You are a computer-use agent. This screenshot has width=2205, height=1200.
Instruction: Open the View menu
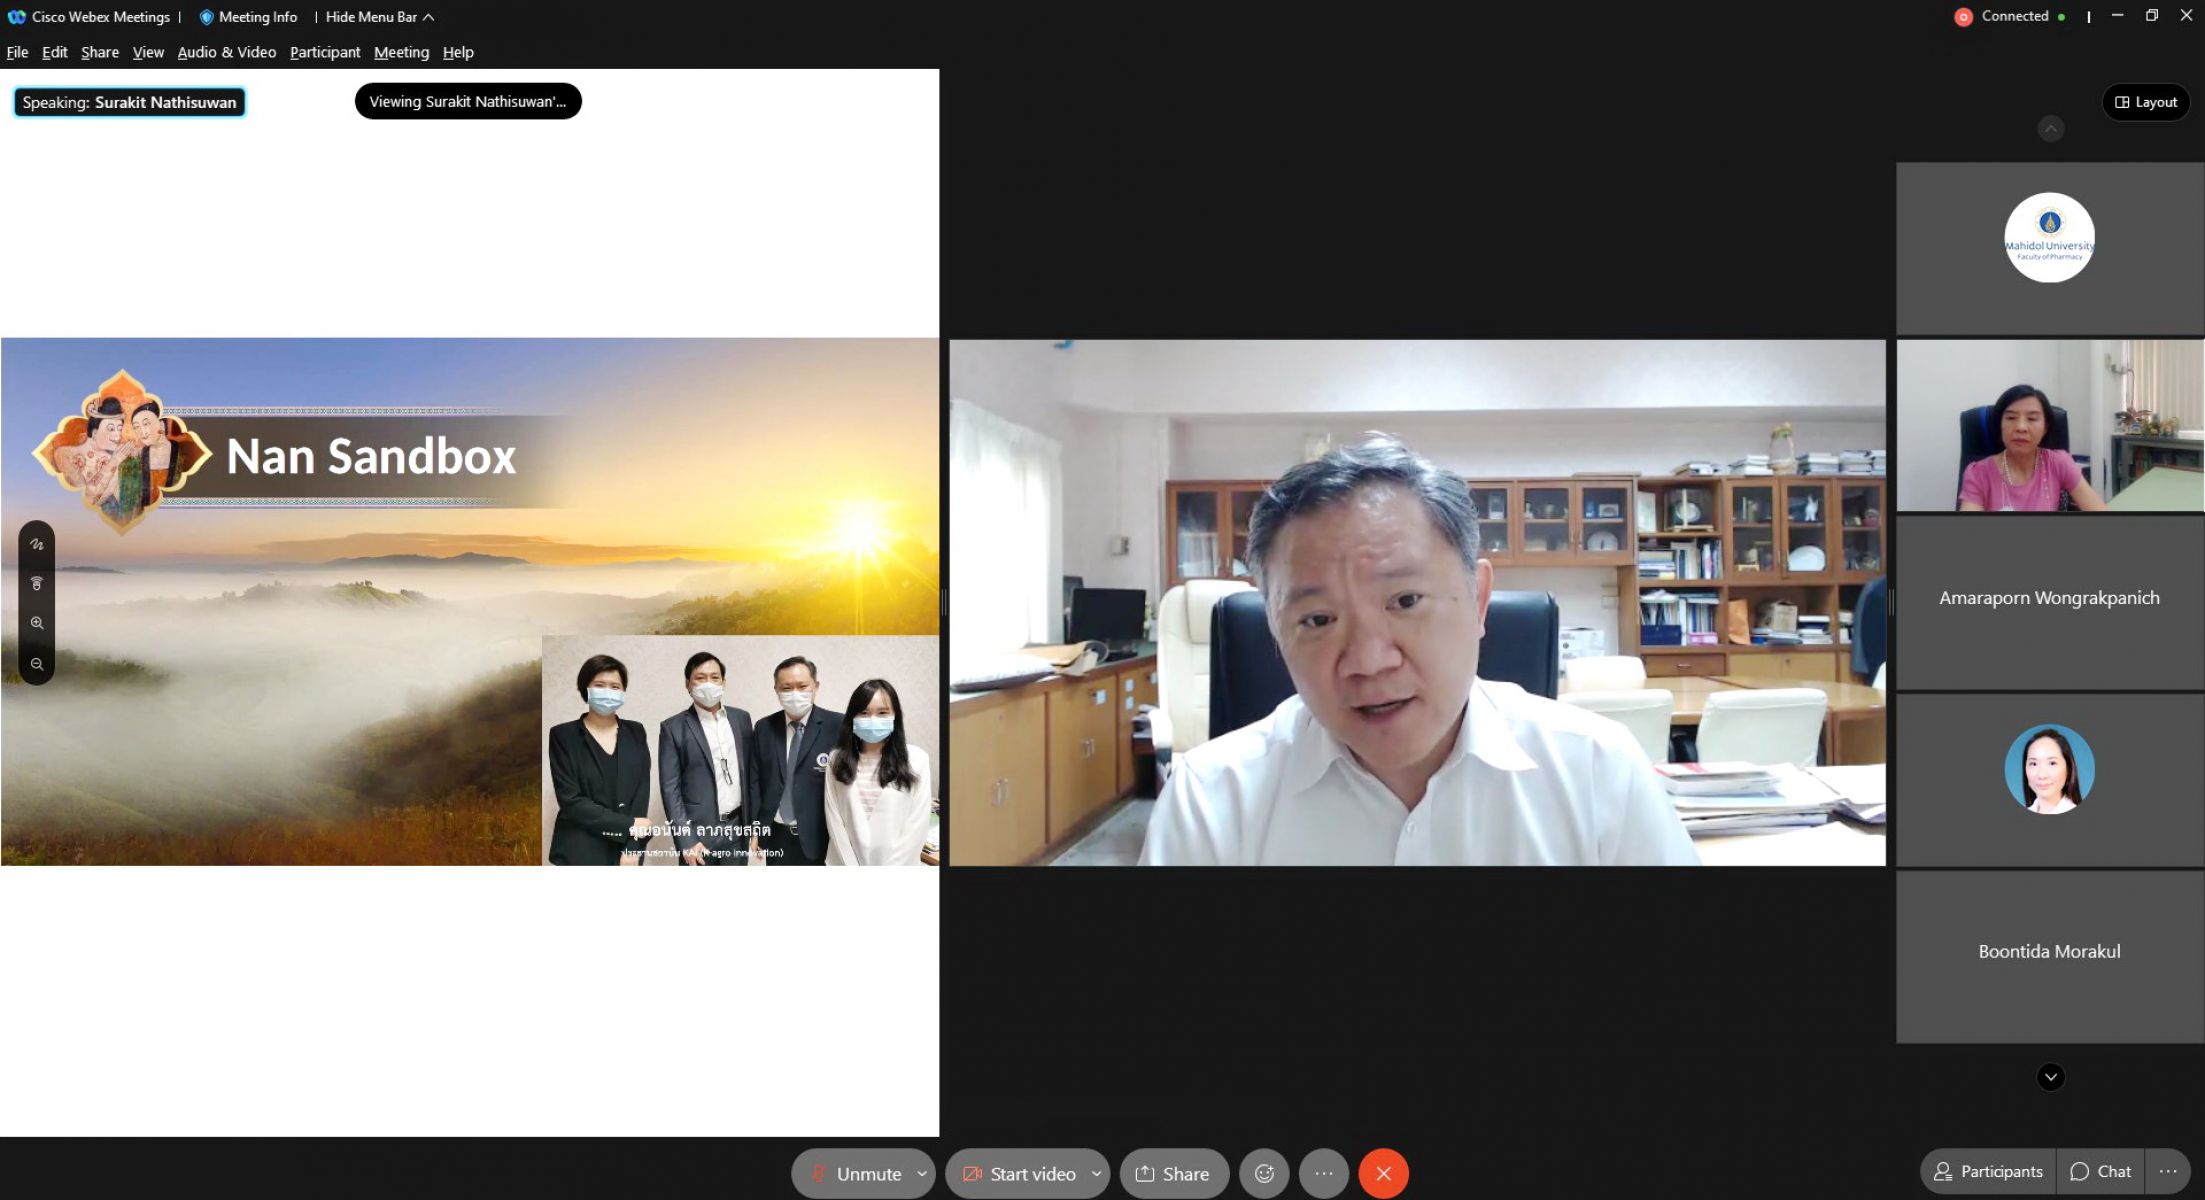148,52
